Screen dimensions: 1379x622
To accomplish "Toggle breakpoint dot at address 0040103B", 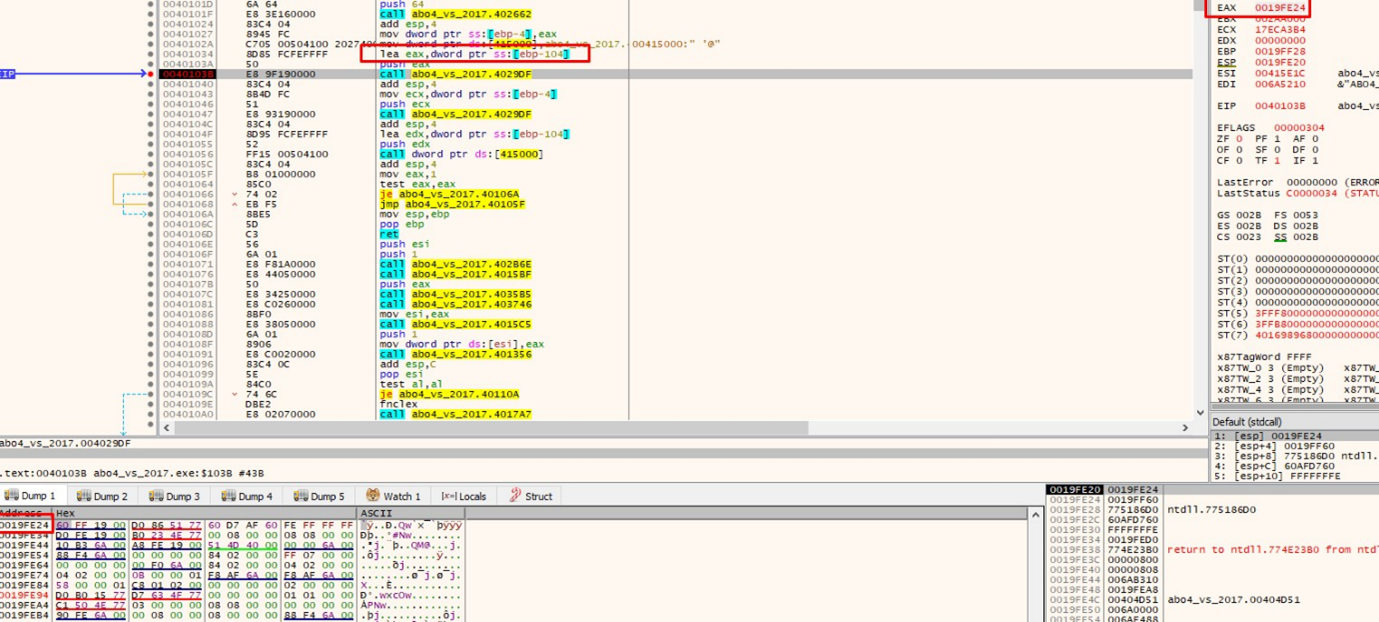I will click(x=151, y=74).
